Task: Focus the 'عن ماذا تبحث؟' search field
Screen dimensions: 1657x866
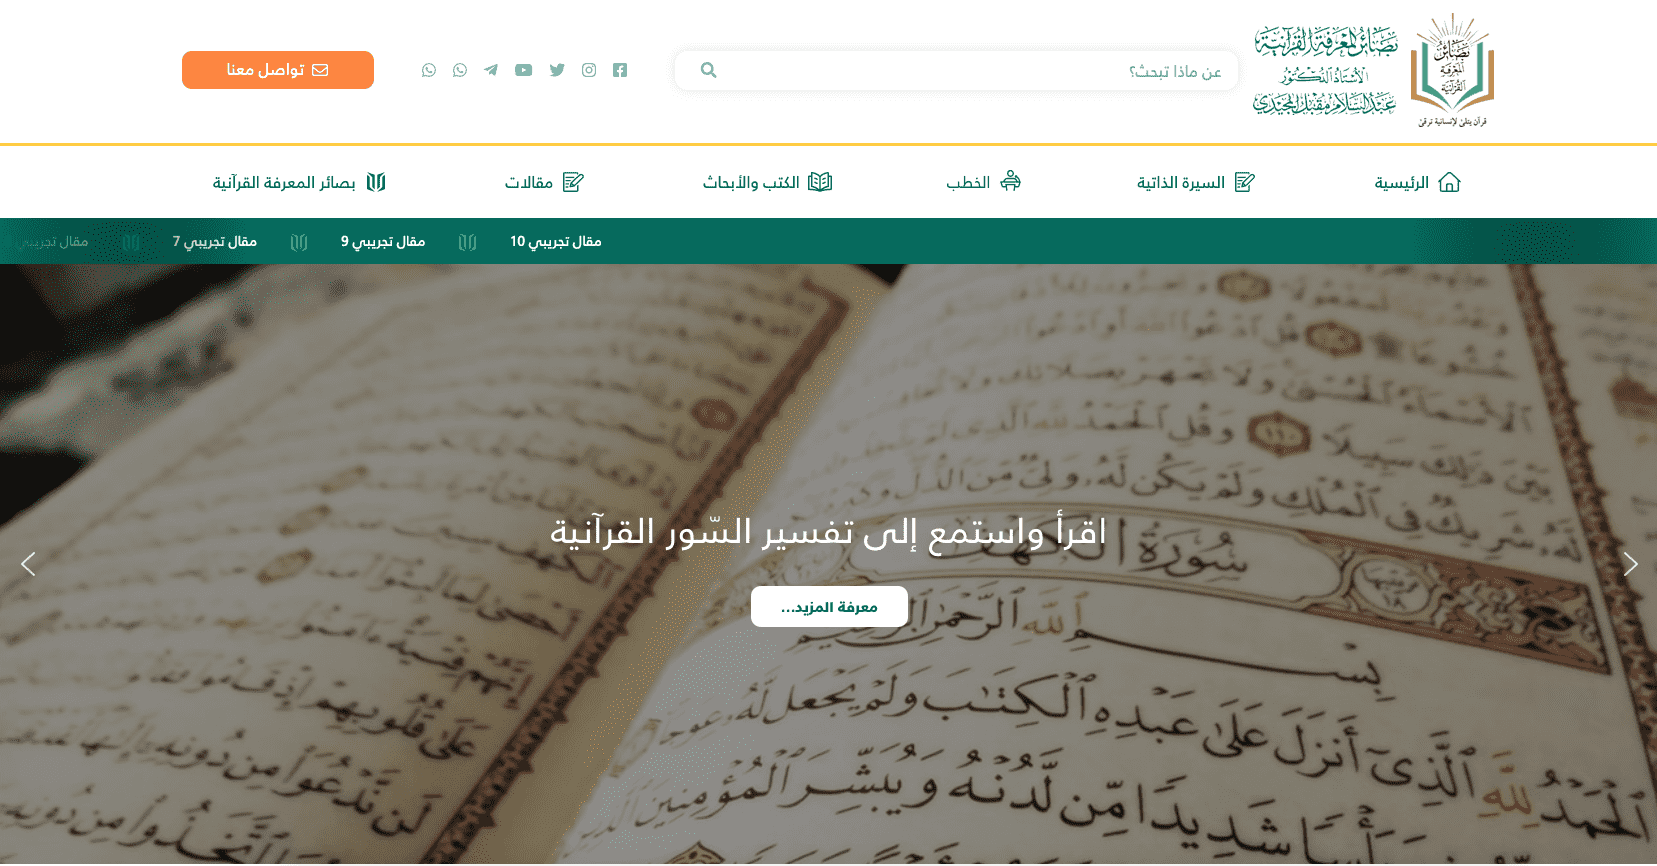Action: (956, 71)
